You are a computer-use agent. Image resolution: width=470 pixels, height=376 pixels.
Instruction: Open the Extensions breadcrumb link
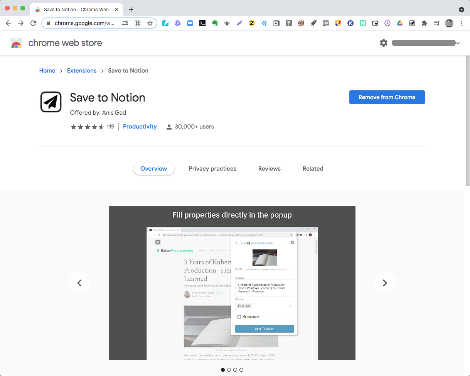click(81, 71)
